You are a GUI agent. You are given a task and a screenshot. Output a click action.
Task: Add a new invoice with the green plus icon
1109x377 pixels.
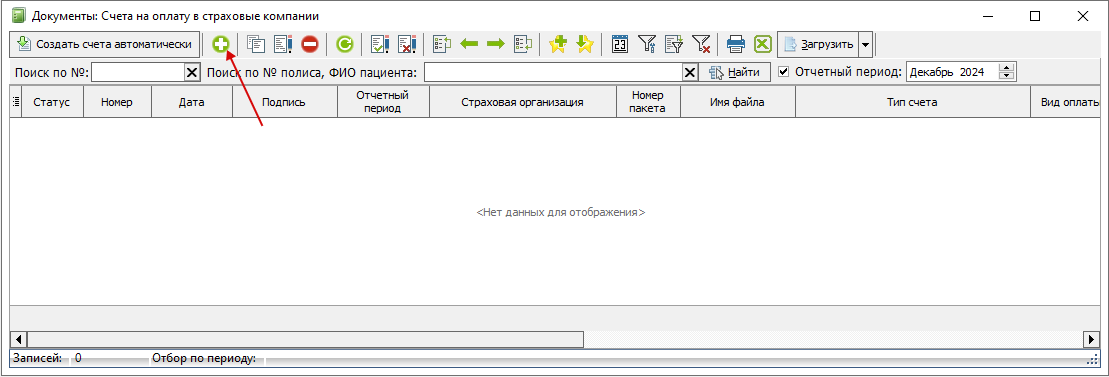(x=222, y=45)
